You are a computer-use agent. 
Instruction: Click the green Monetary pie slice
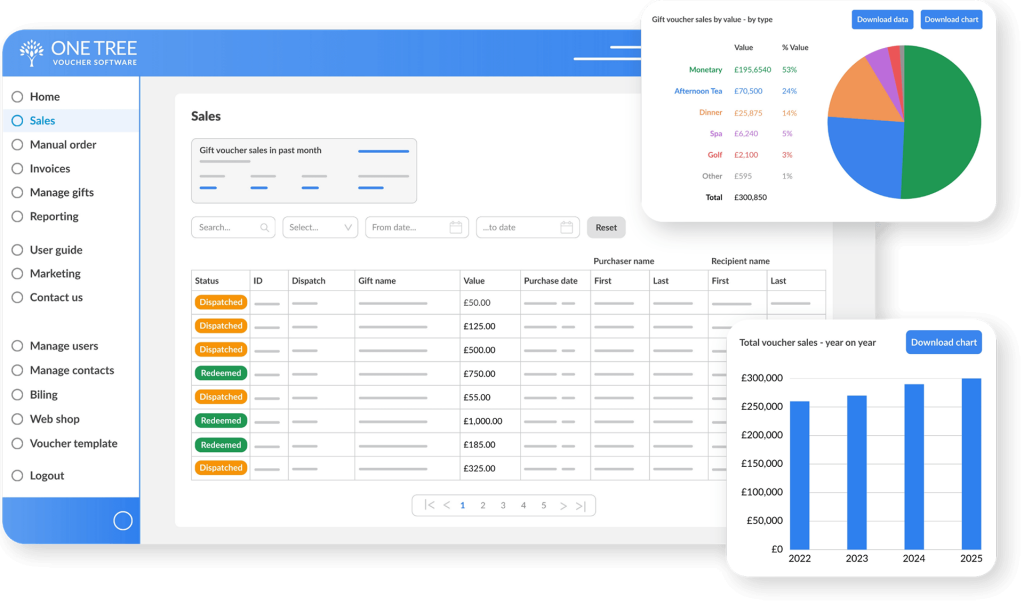[x=944, y=122]
